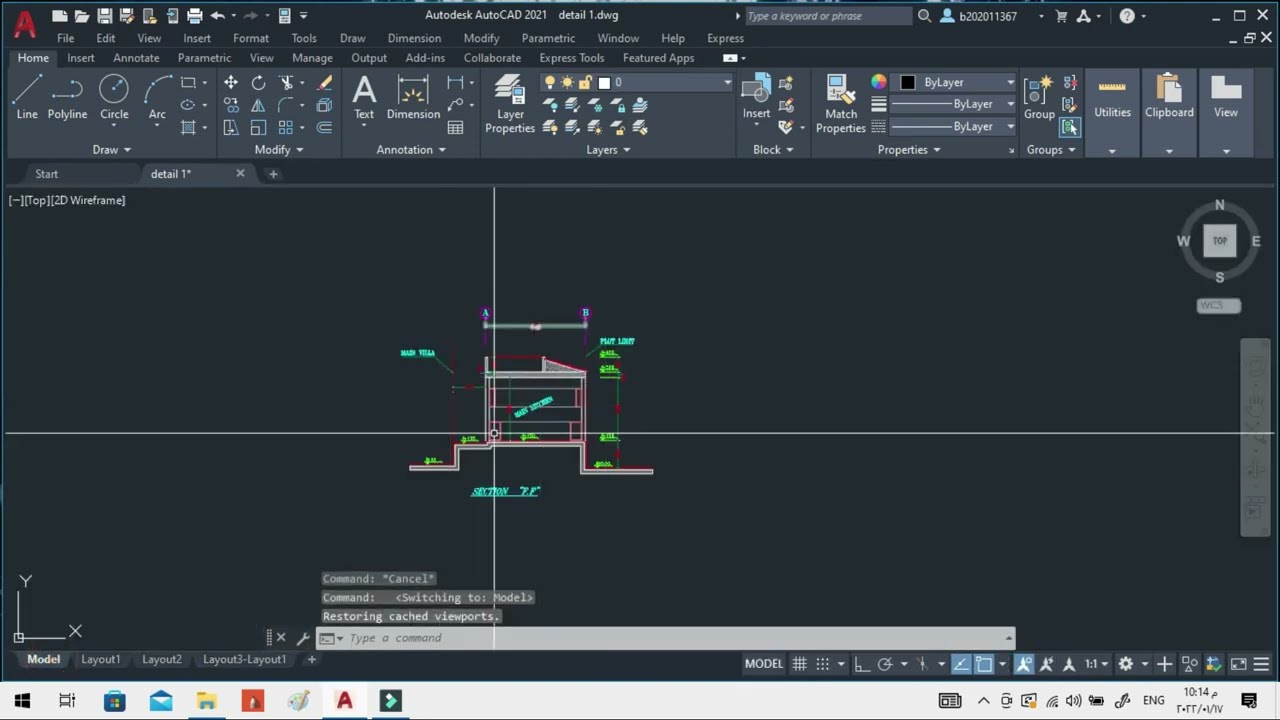Toggle object snap tracking in status bar
The image size is (1280, 720).
pyautogui.click(x=960, y=664)
